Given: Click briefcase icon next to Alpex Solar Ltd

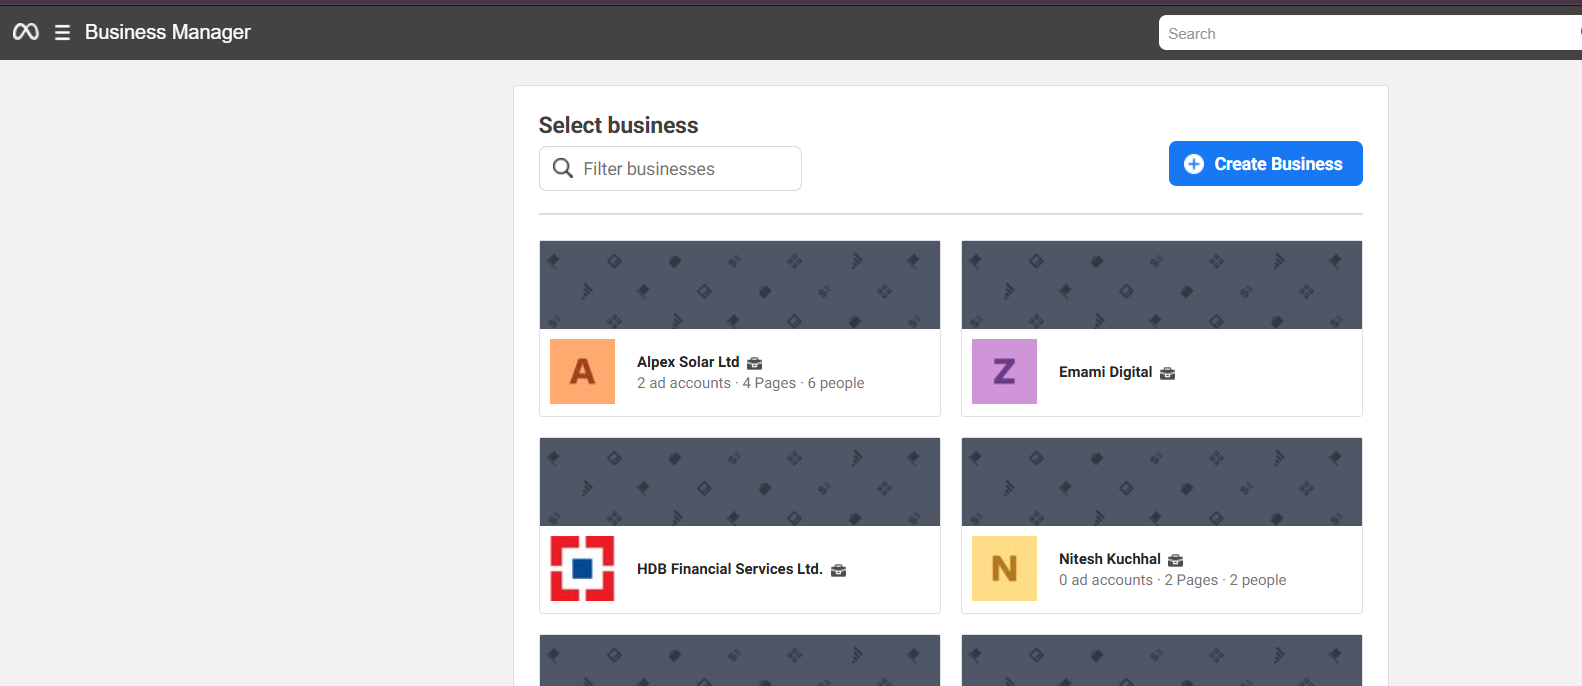Looking at the screenshot, I should coord(755,363).
